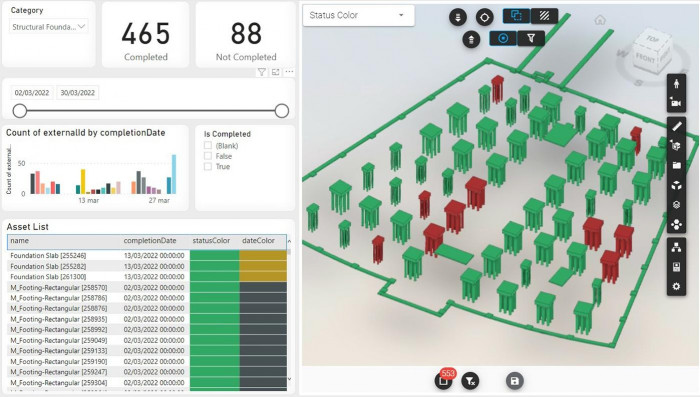Viewport: 700px width, 397px height.
Task: Check the True checkbox
Action: coord(208,167)
